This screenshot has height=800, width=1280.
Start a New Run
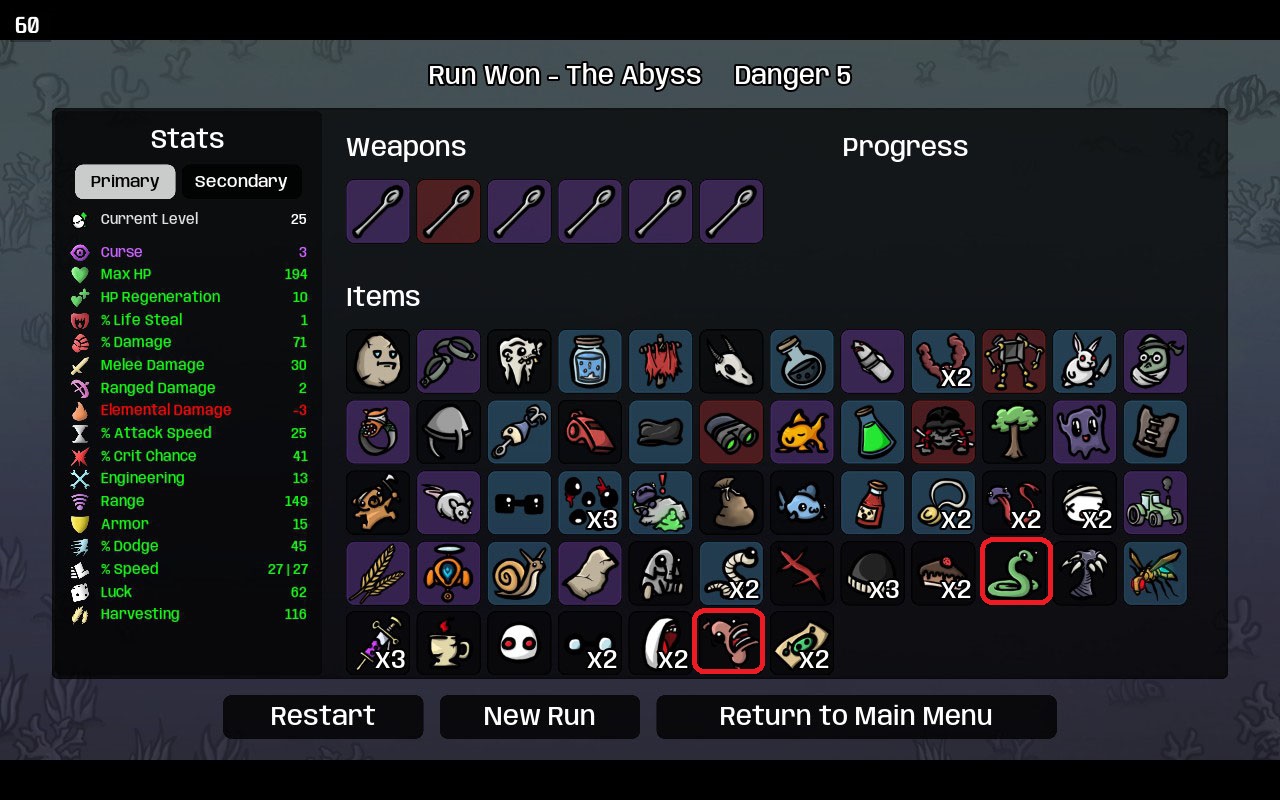click(x=539, y=717)
